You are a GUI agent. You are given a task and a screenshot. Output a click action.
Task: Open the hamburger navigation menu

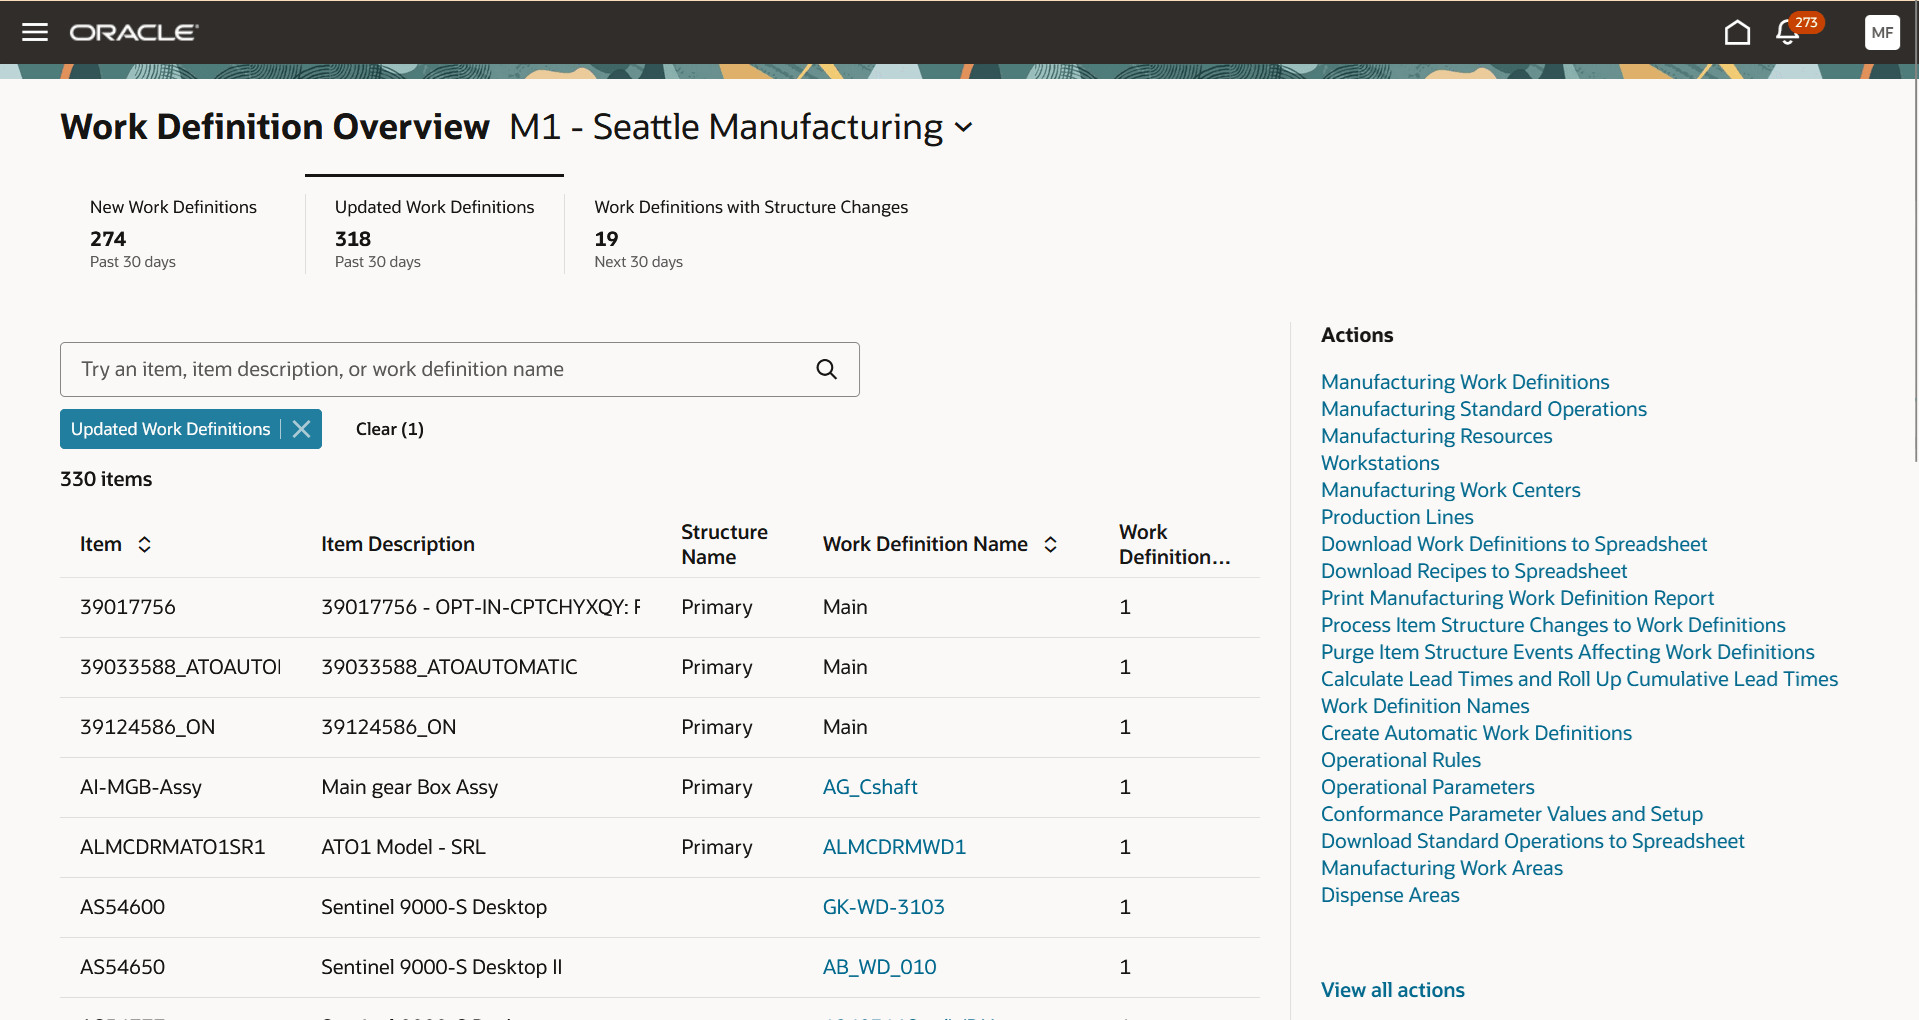pyautogui.click(x=35, y=32)
